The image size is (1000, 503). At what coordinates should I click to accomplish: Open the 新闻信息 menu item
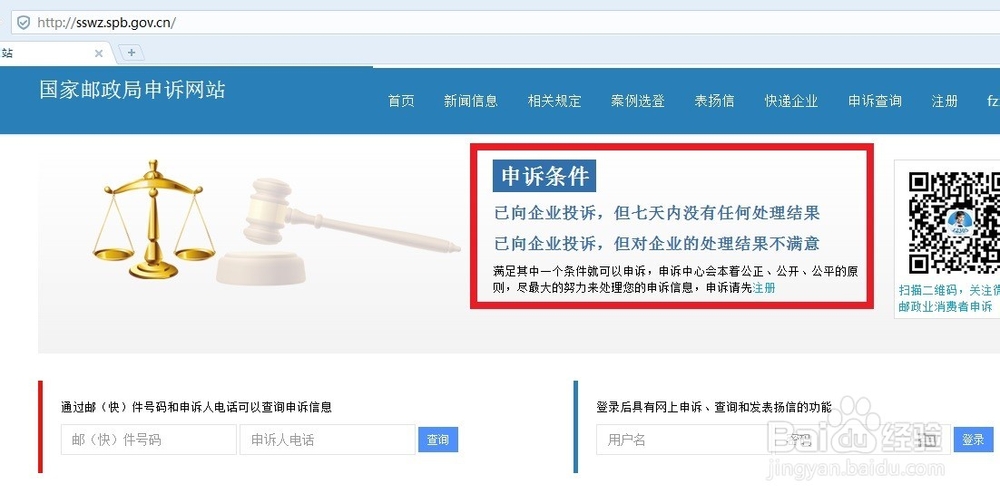pyautogui.click(x=471, y=101)
